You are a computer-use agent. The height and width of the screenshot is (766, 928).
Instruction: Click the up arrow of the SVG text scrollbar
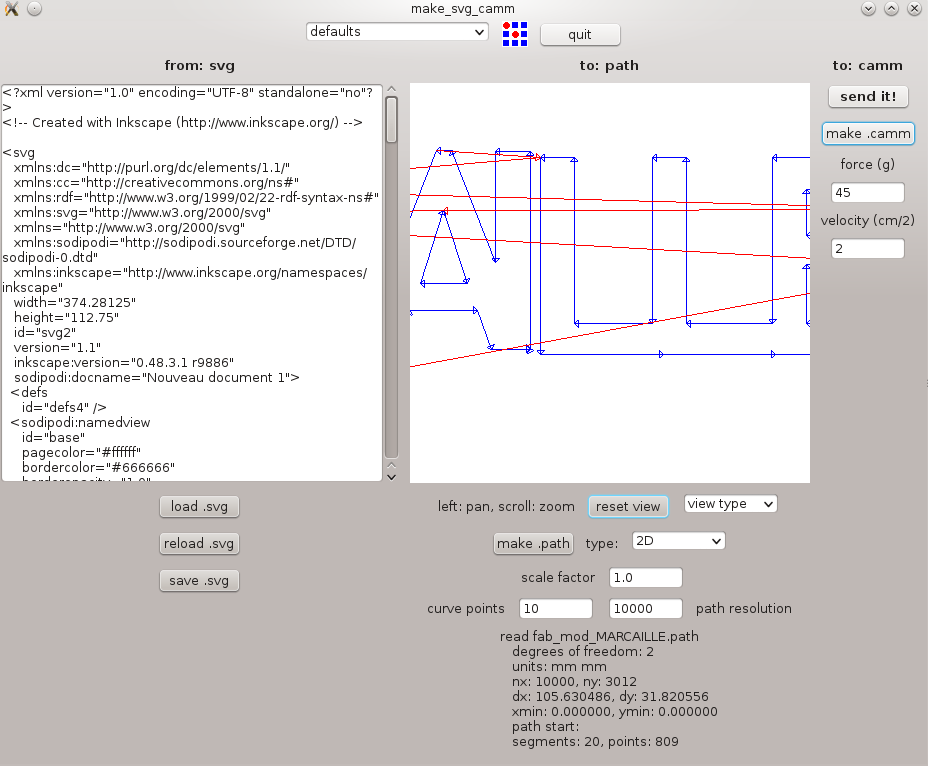pos(391,88)
